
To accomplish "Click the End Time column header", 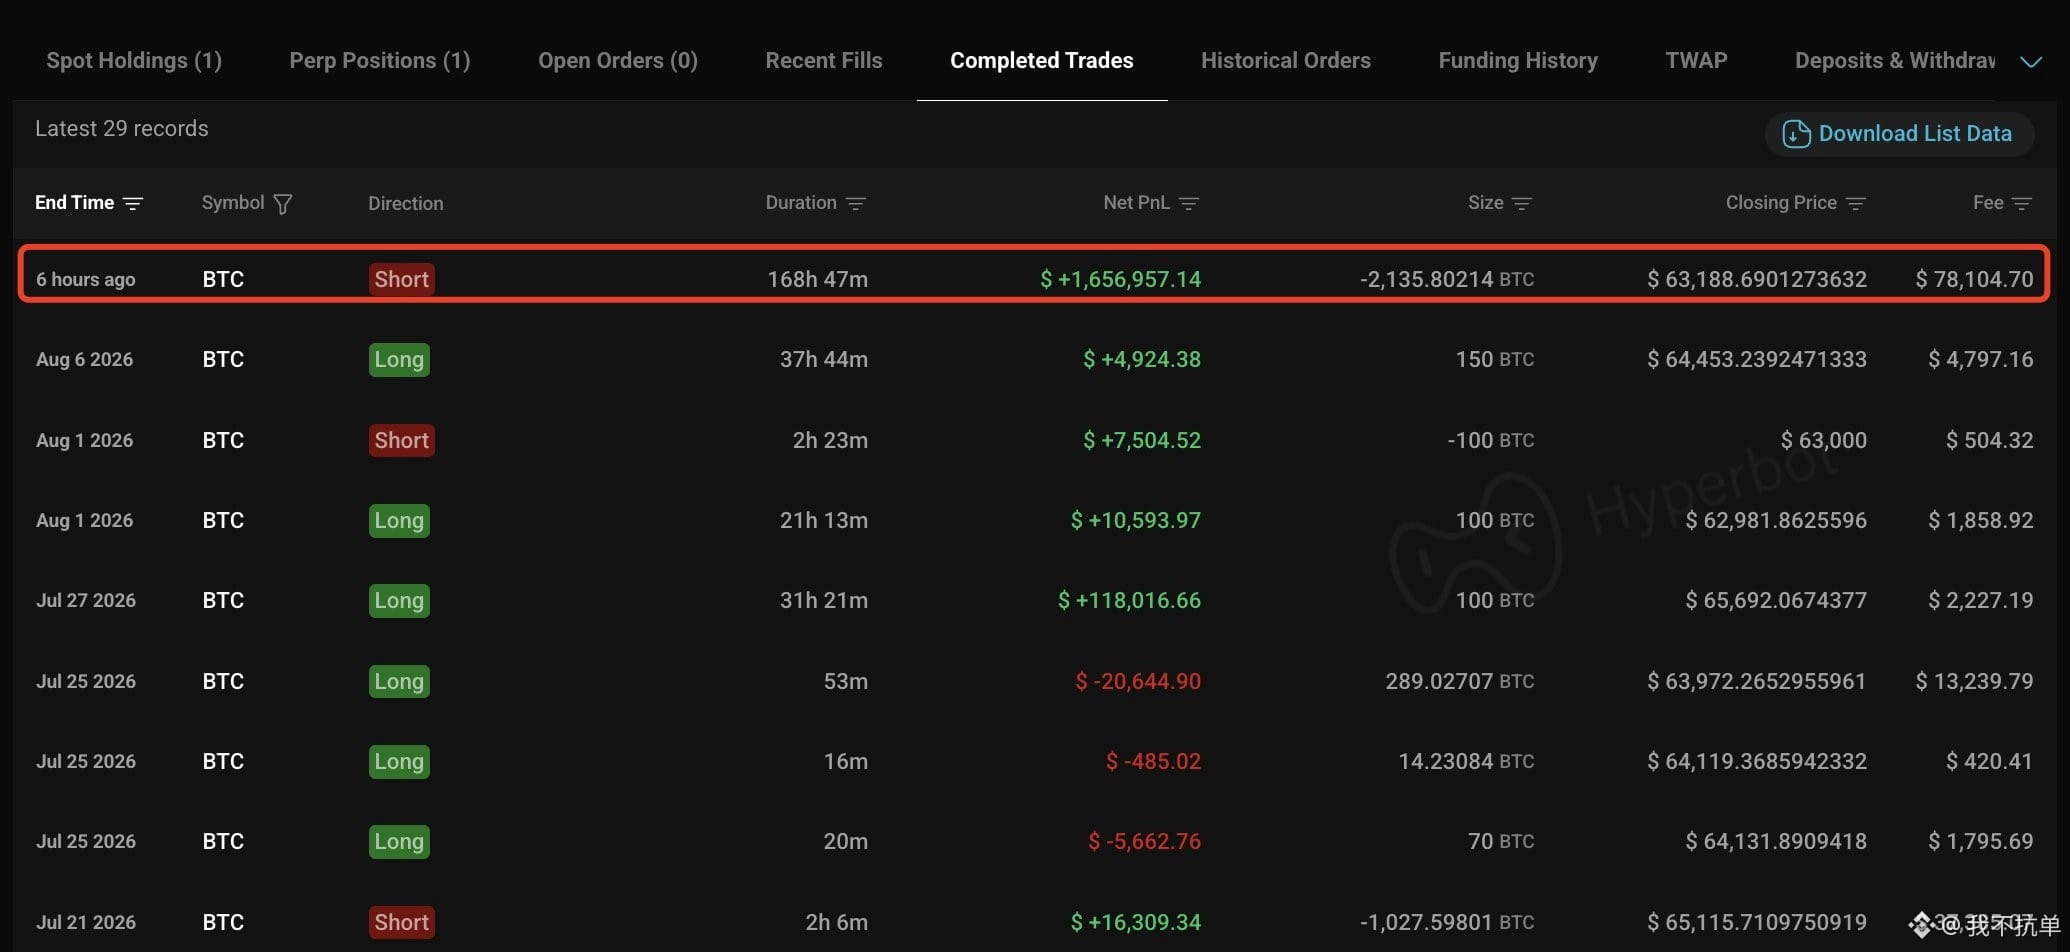I will 75,203.
